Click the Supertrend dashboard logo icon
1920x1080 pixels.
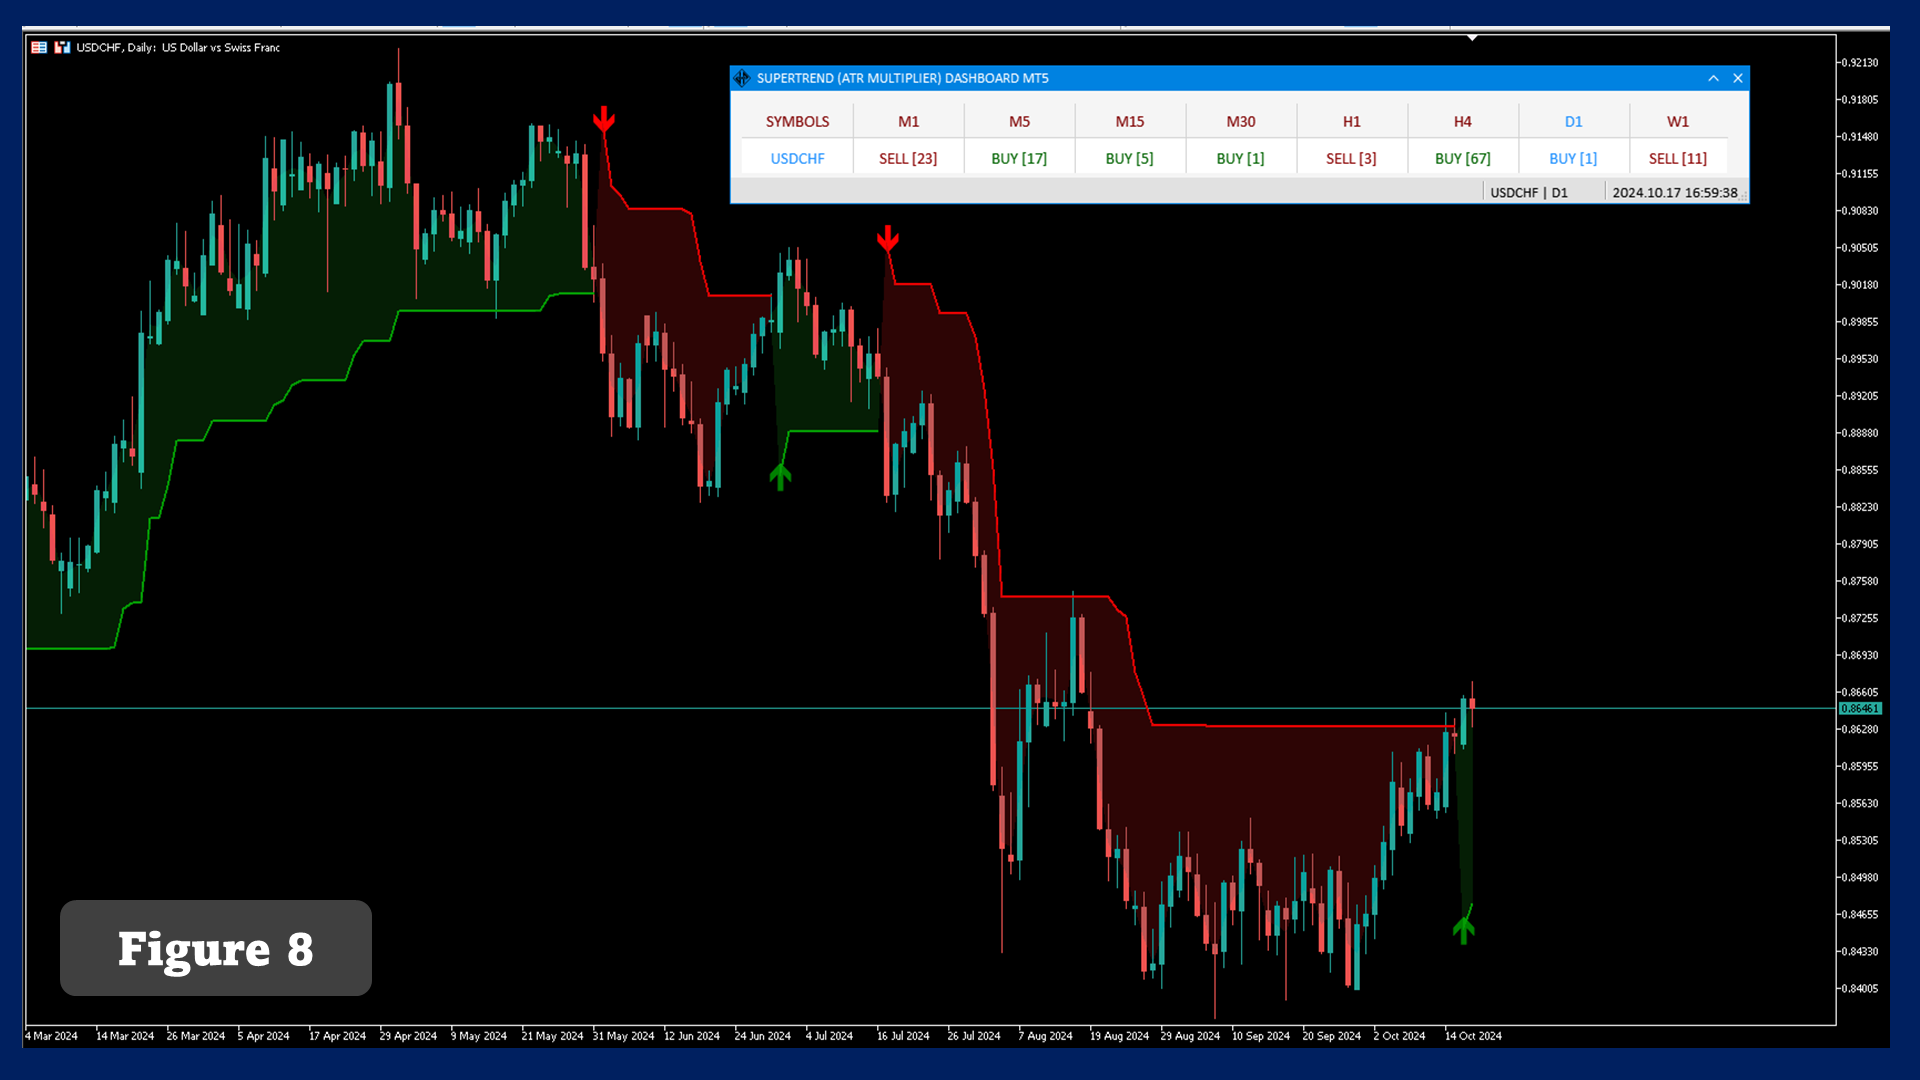click(x=741, y=78)
